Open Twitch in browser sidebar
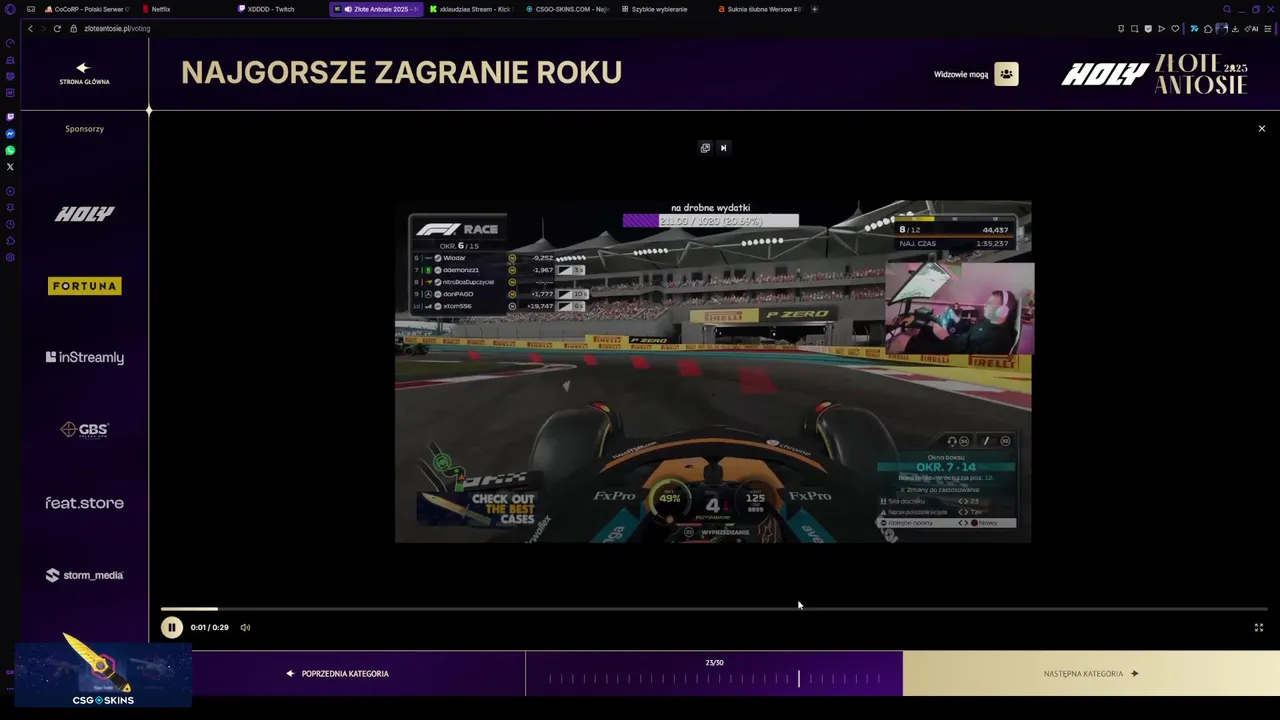The image size is (1280, 720). (10, 117)
